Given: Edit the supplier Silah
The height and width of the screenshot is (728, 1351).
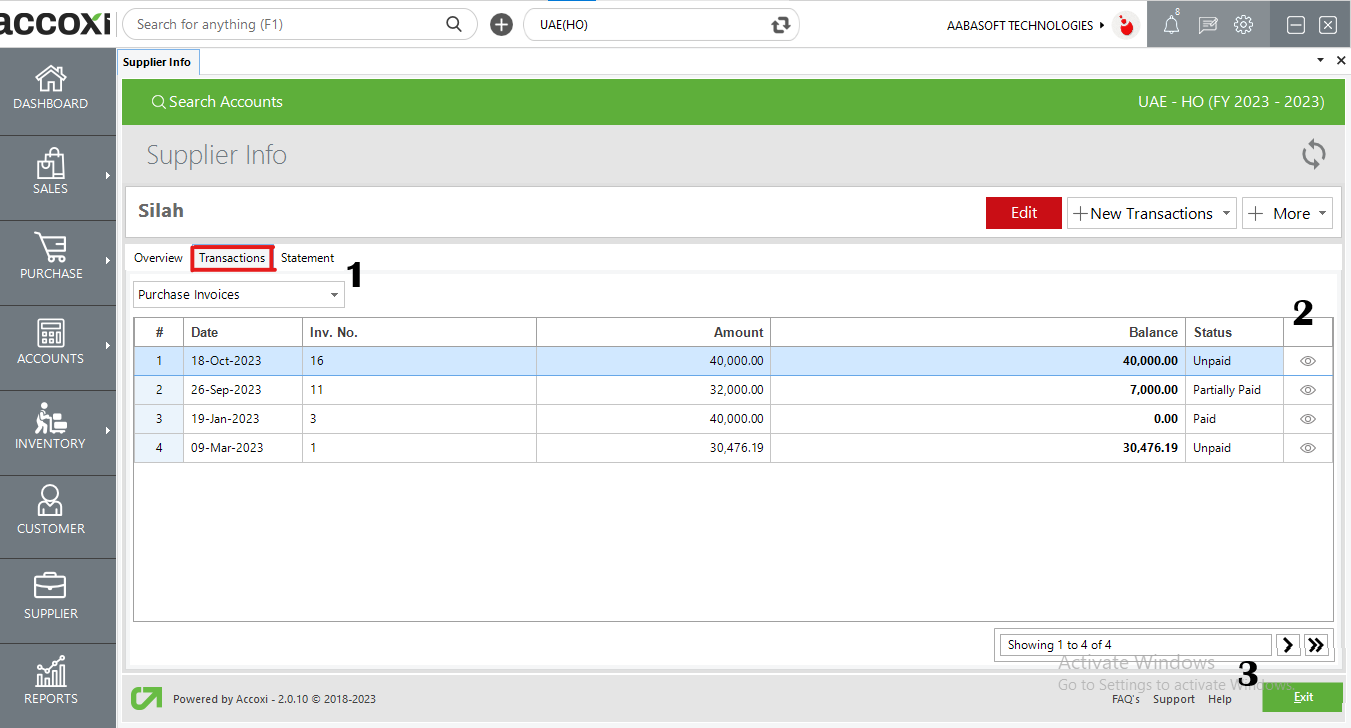Looking at the screenshot, I should [1023, 213].
